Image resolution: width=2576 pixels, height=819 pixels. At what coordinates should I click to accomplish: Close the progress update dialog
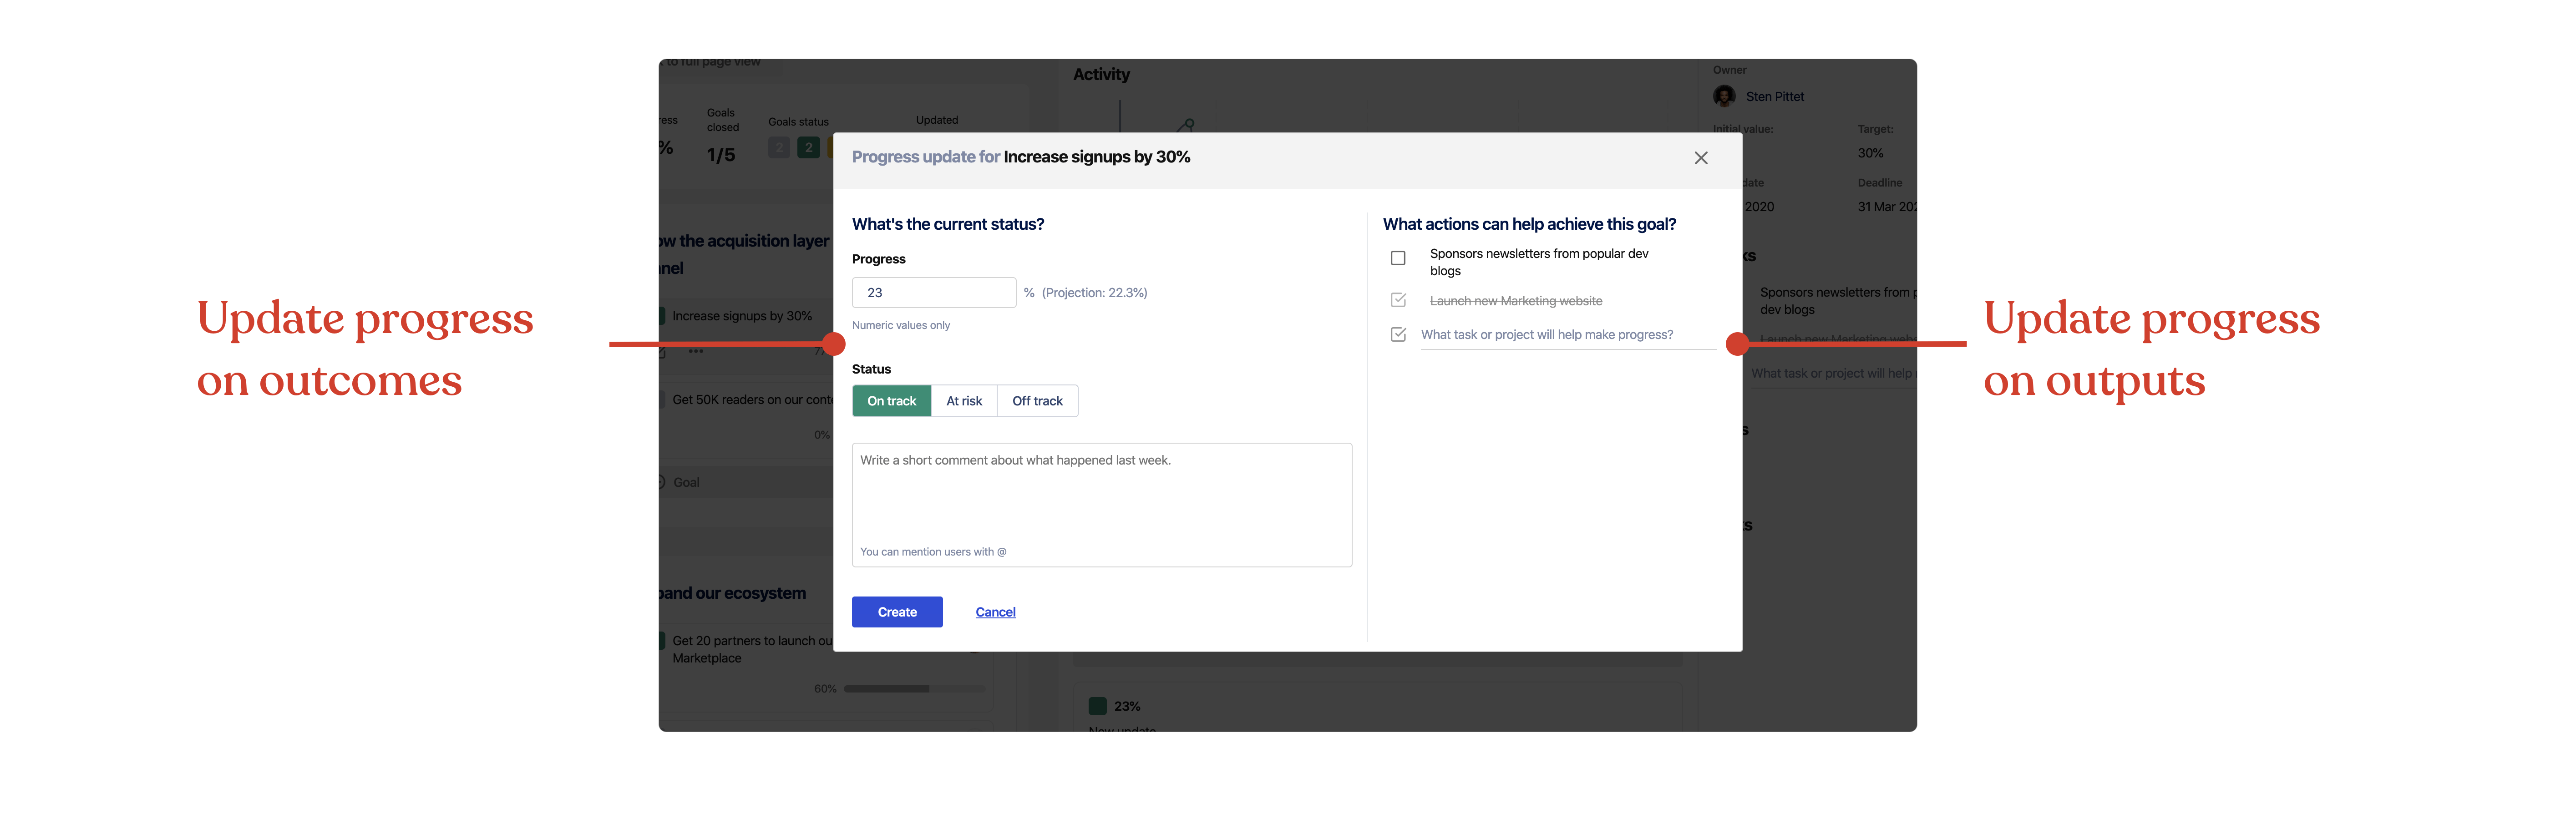(1700, 158)
